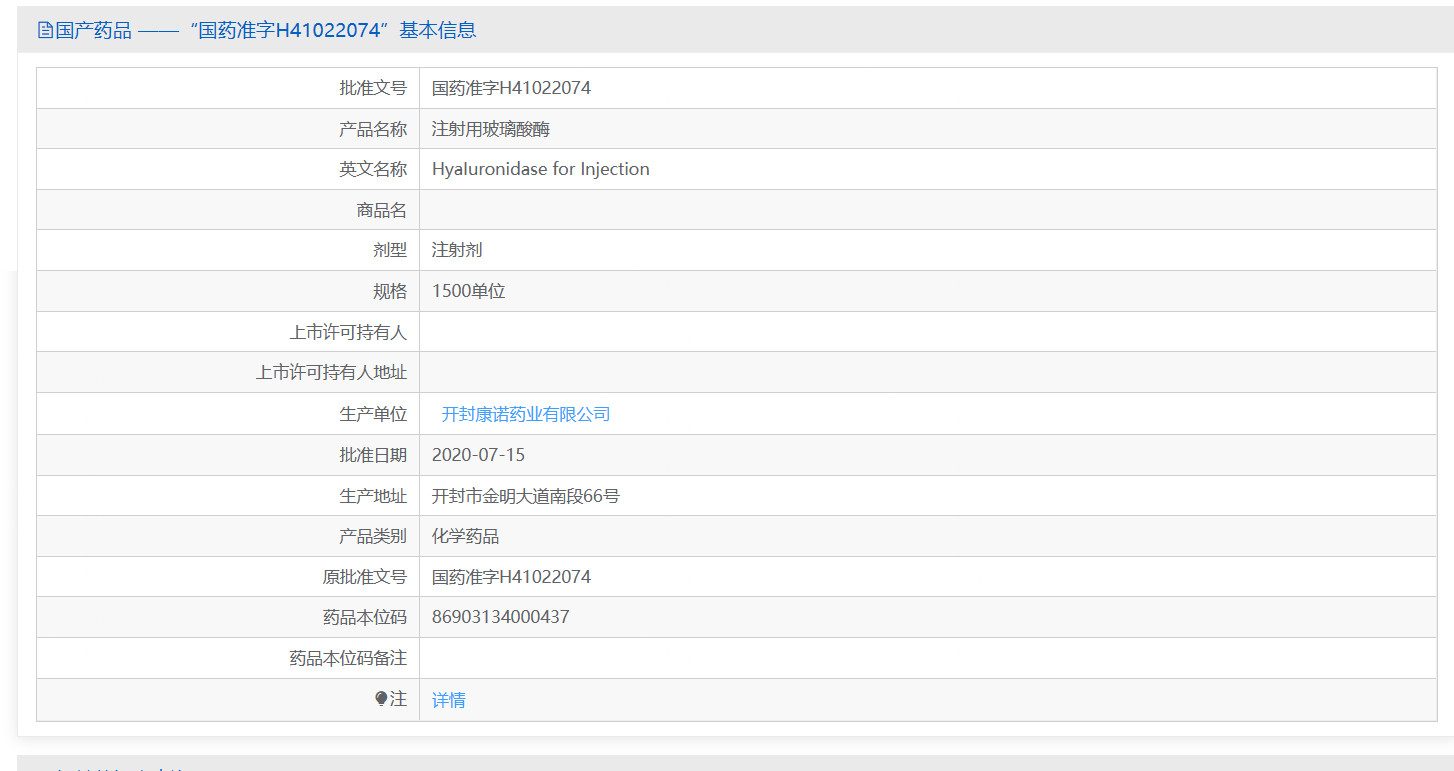Click the 商品名 row label
The height and width of the screenshot is (771, 1454).
(382, 210)
